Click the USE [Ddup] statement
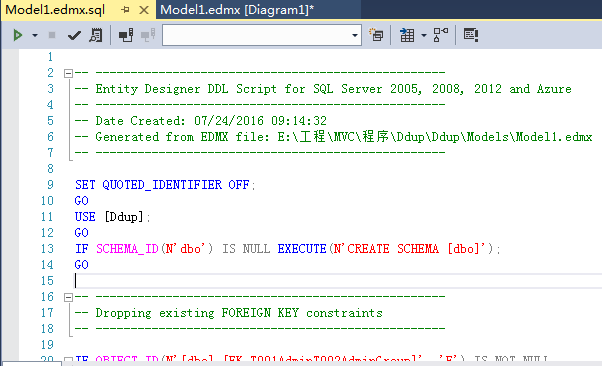This screenshot has height=366, width=602. [112, 217]
